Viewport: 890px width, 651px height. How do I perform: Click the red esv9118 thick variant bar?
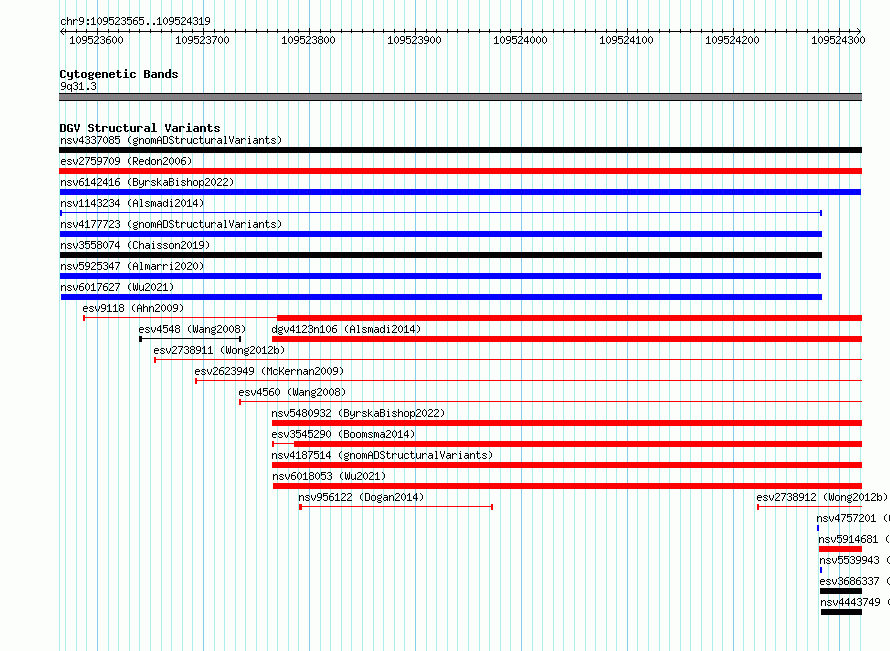569,318
